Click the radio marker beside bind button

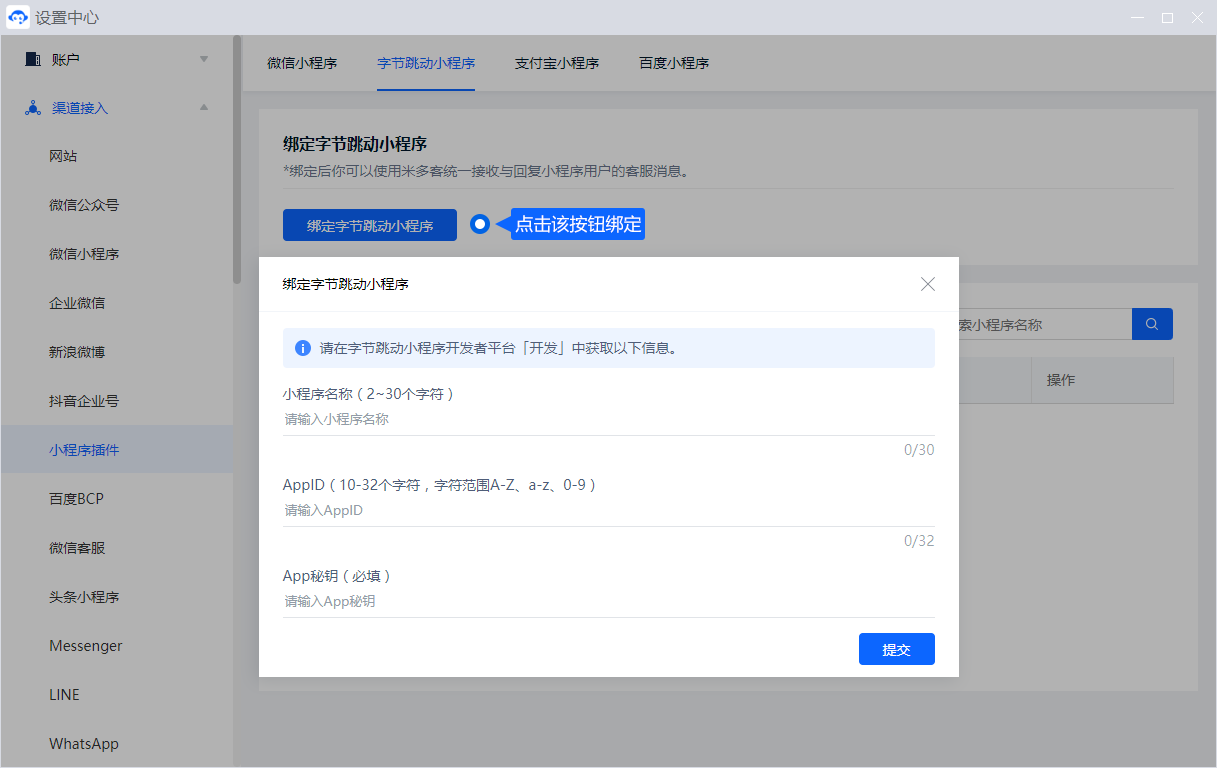click(480, 224)
